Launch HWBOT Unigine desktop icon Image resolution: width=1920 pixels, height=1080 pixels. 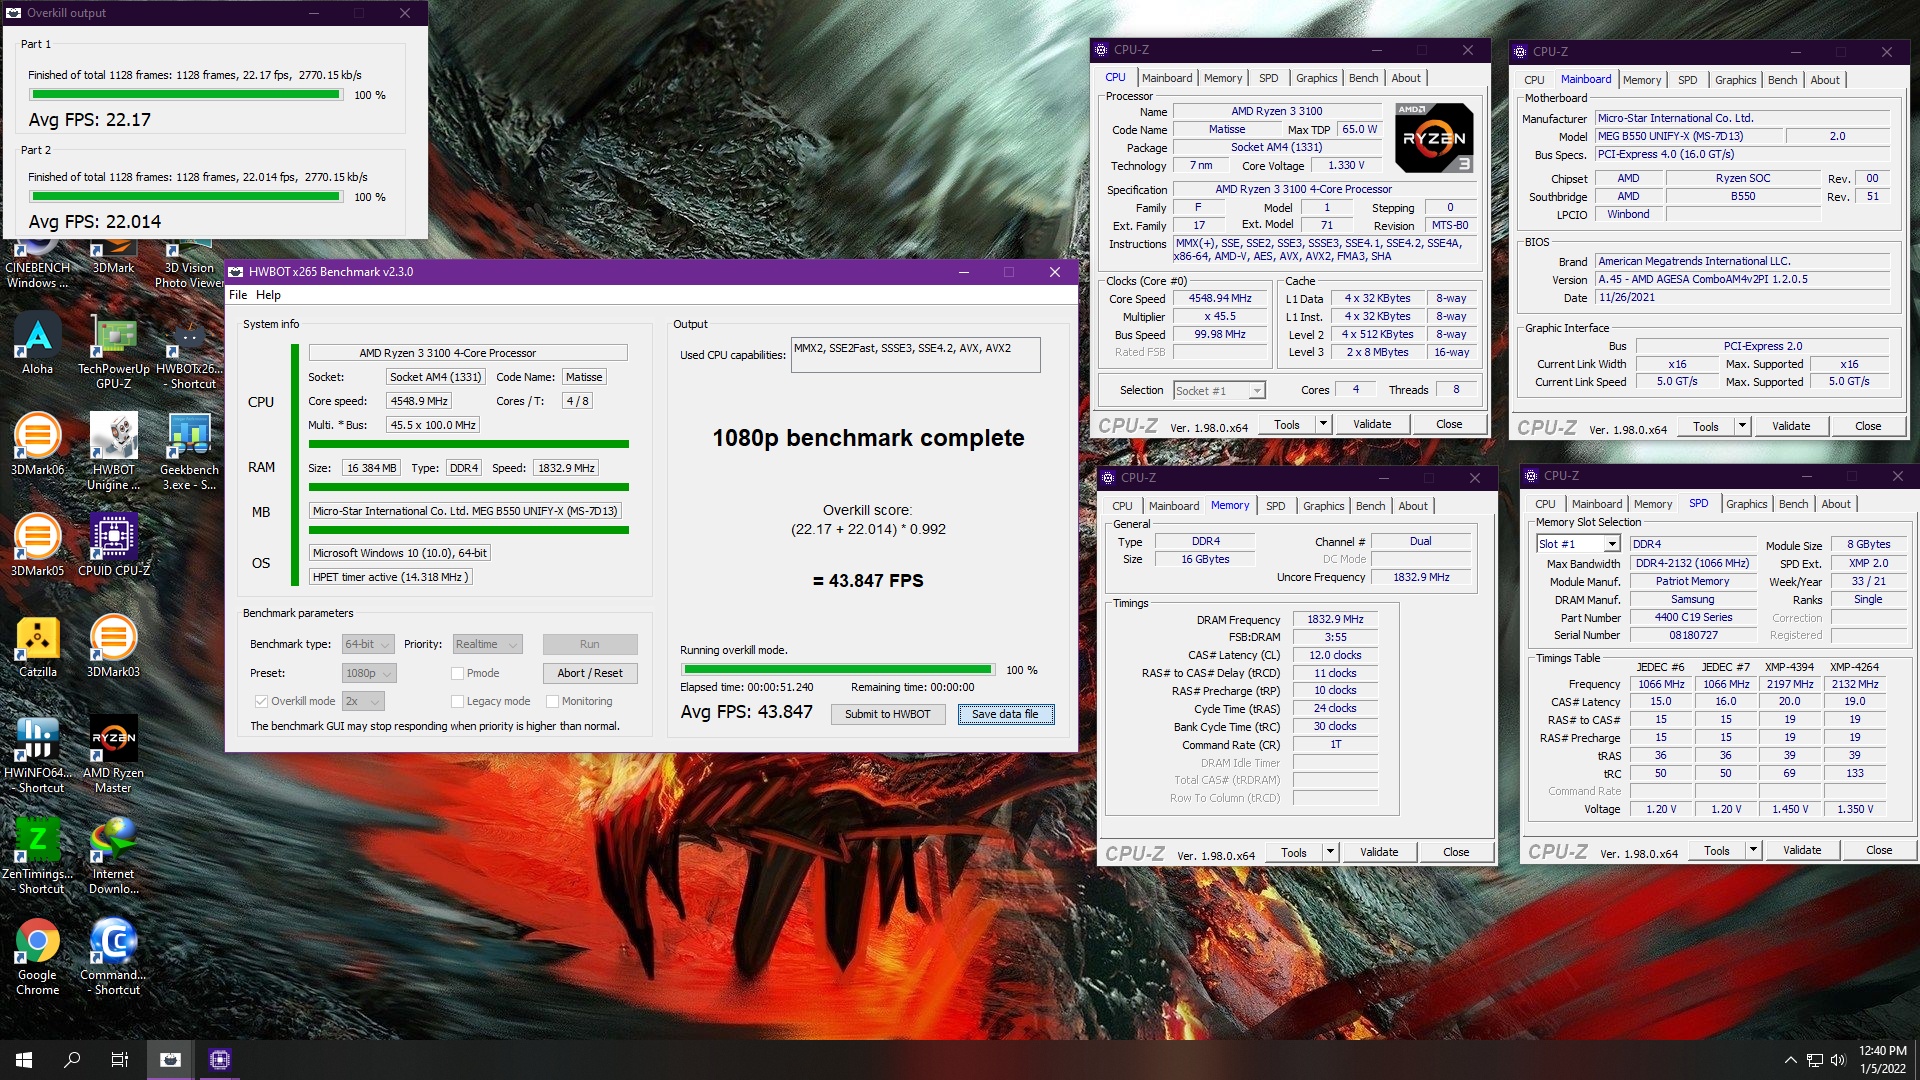[x=113, y=452]
